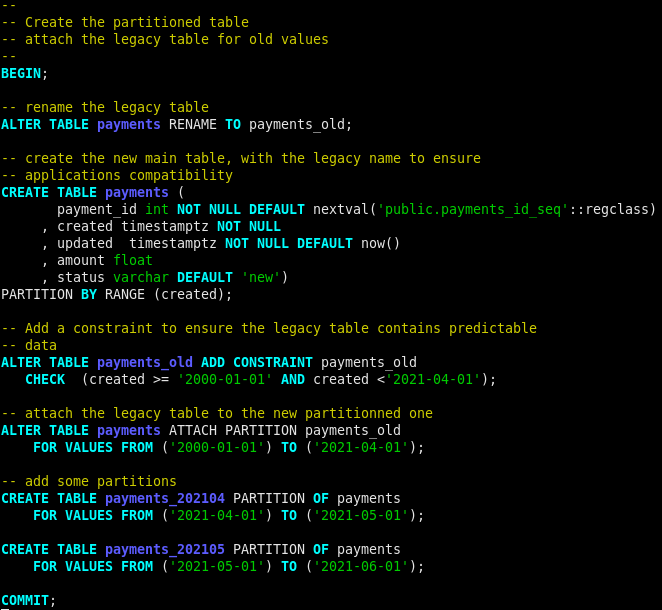Select the comment 'attach the legacy table for old values'

pyautogui.click(x=176, y=40)
